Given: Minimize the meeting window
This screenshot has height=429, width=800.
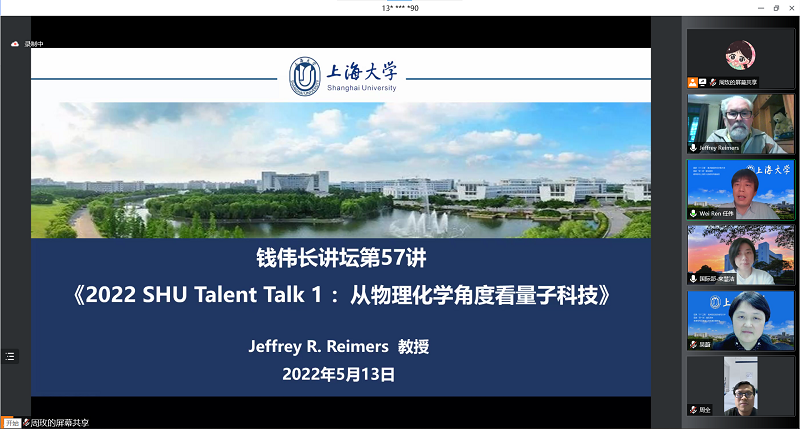Looking at the screenshot, I should pos(761,8).
